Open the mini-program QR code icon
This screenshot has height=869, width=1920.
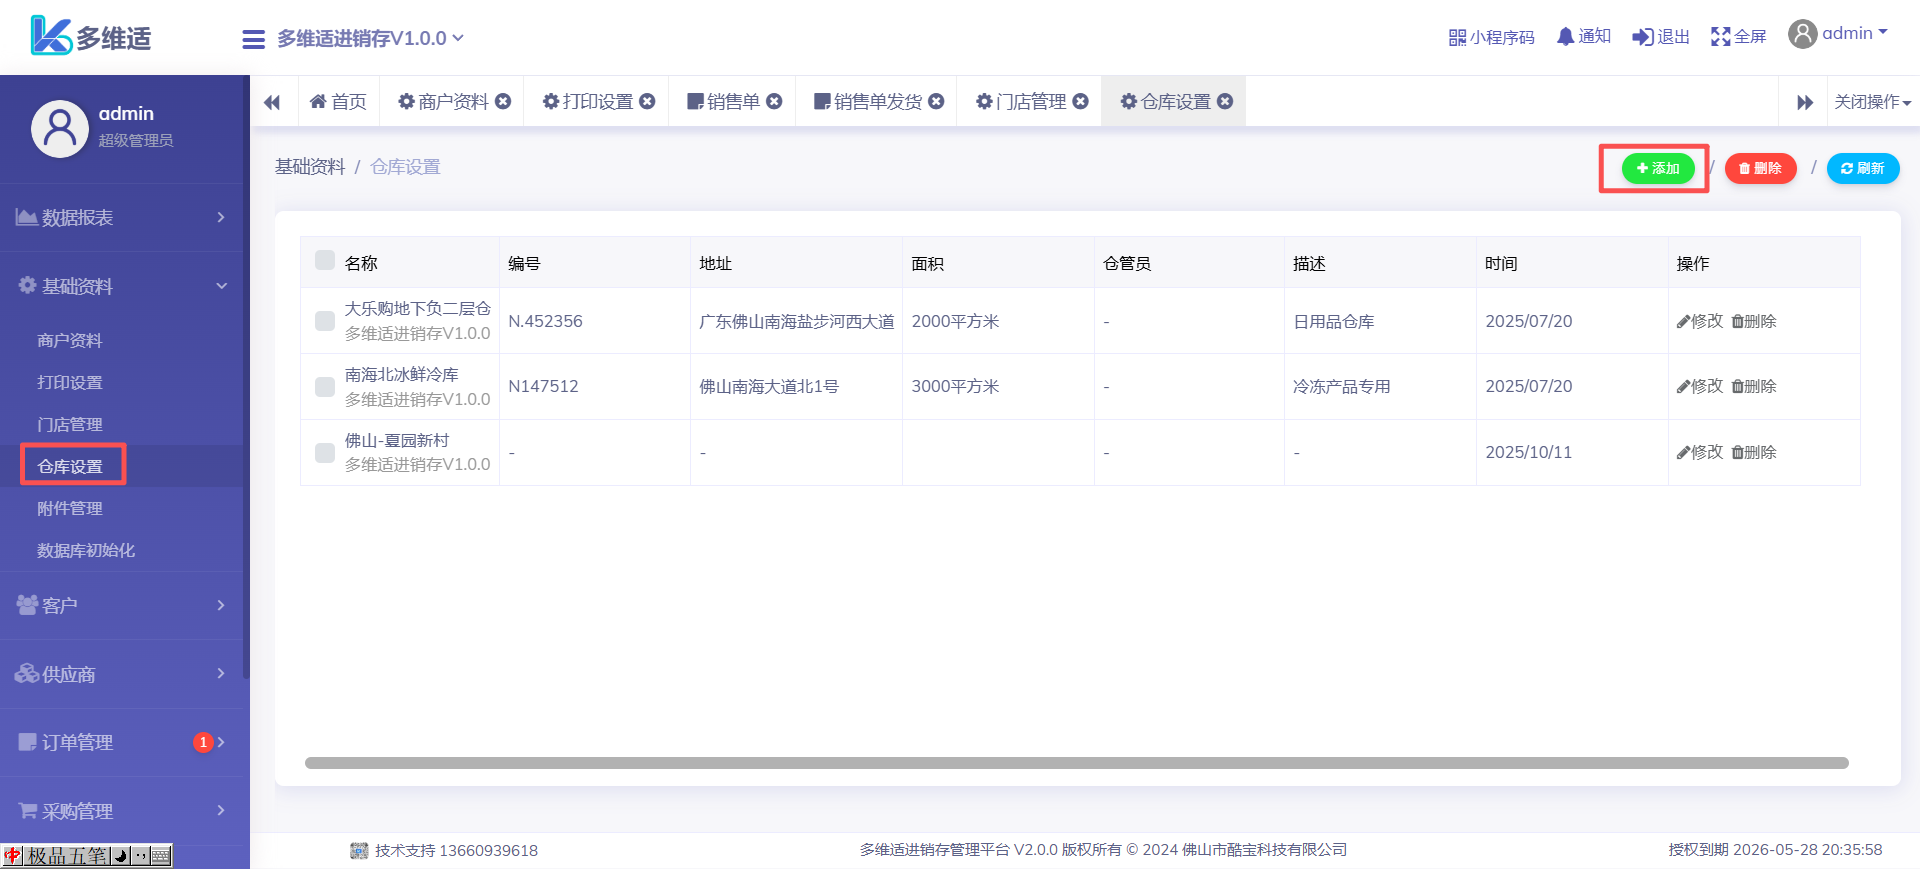pyautogui.click(x=1457, y=38)
